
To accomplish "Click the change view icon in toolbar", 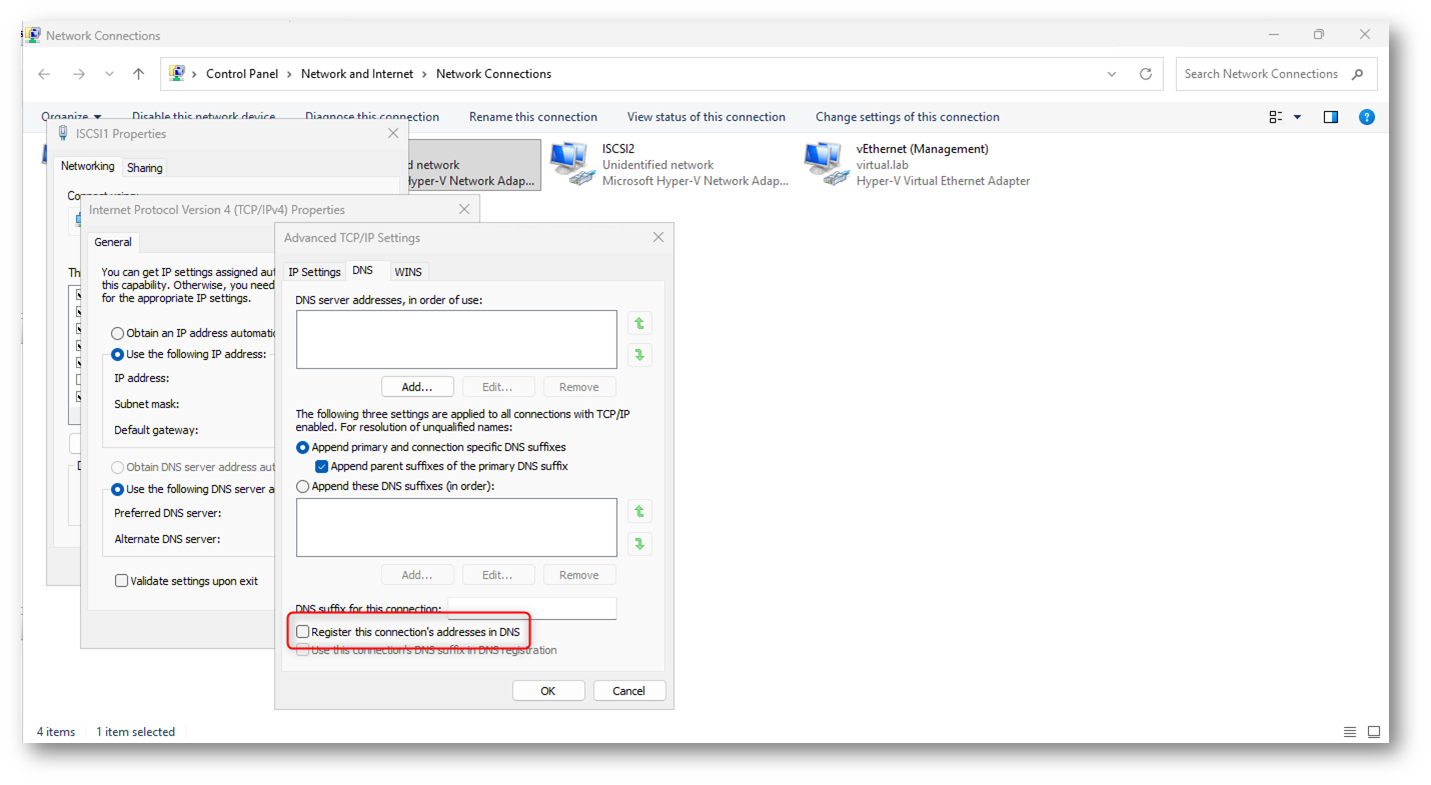I will point(1276,117).
